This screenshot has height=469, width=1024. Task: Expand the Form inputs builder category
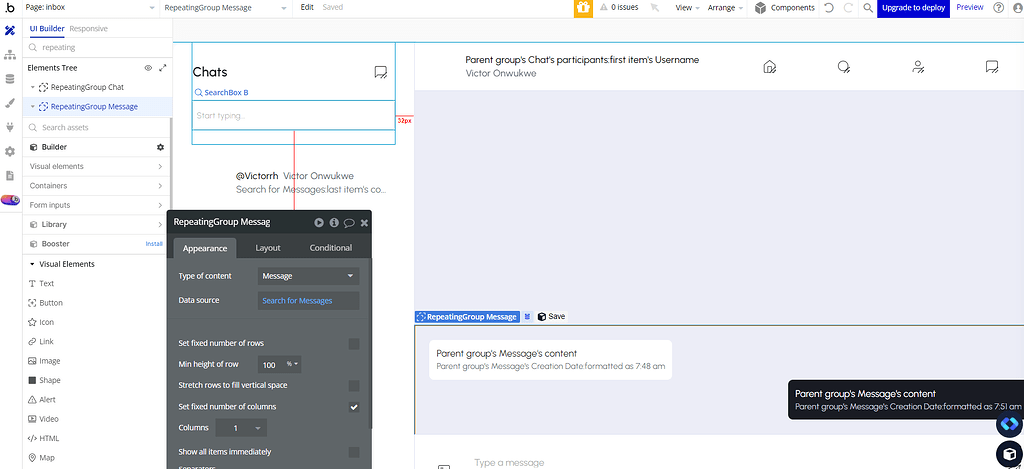coord(97,205)
